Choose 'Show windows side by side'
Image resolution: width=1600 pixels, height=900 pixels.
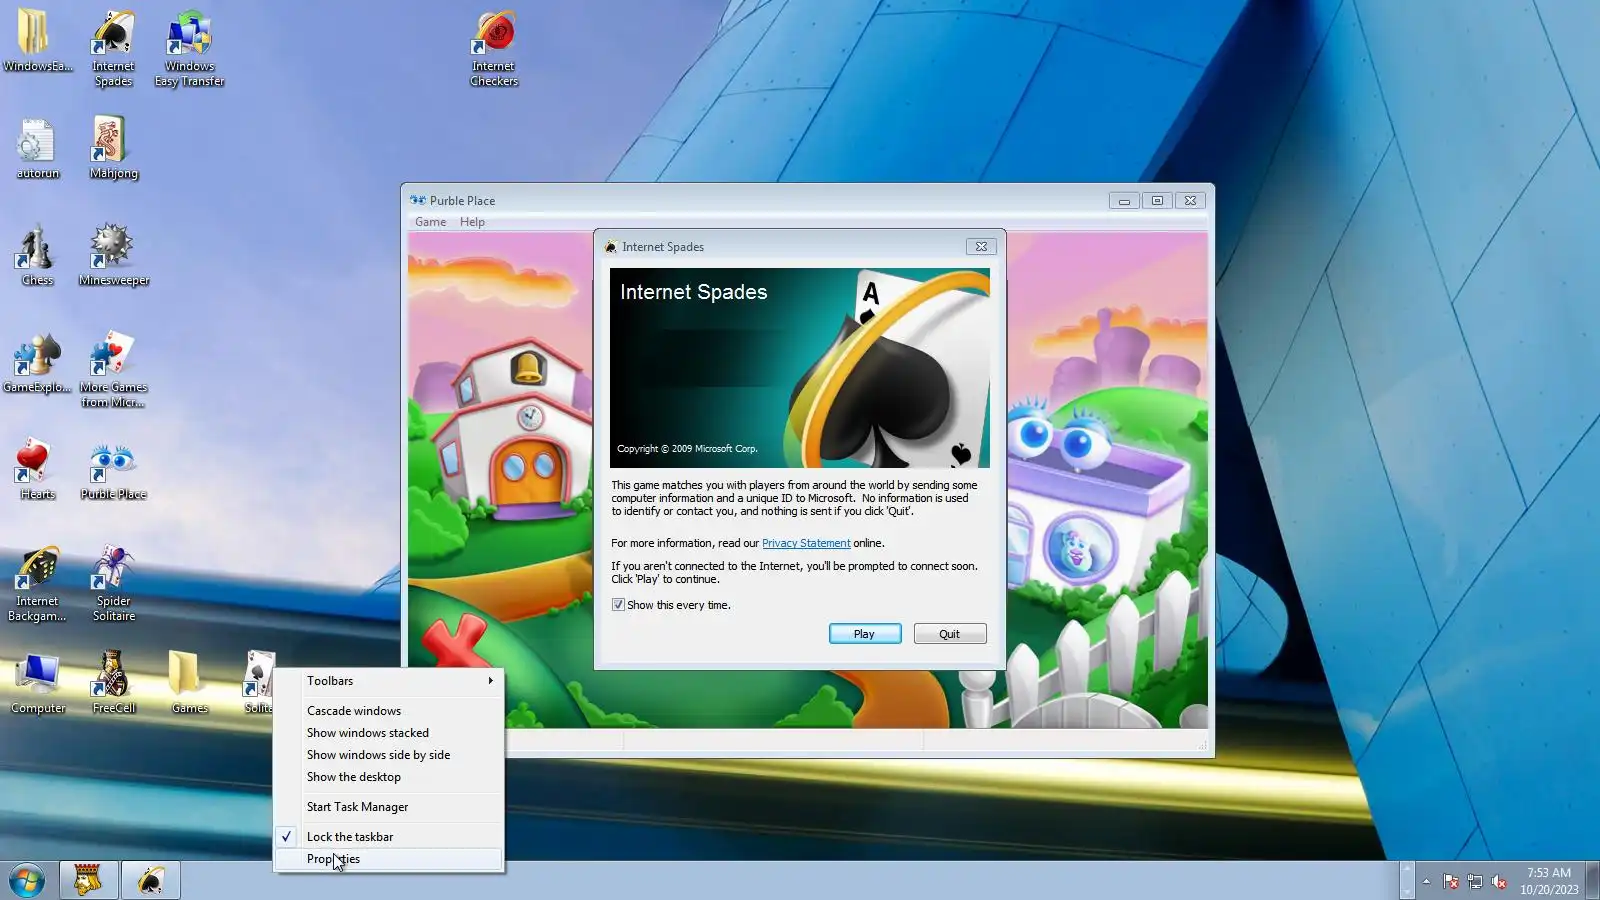[389, 755]
